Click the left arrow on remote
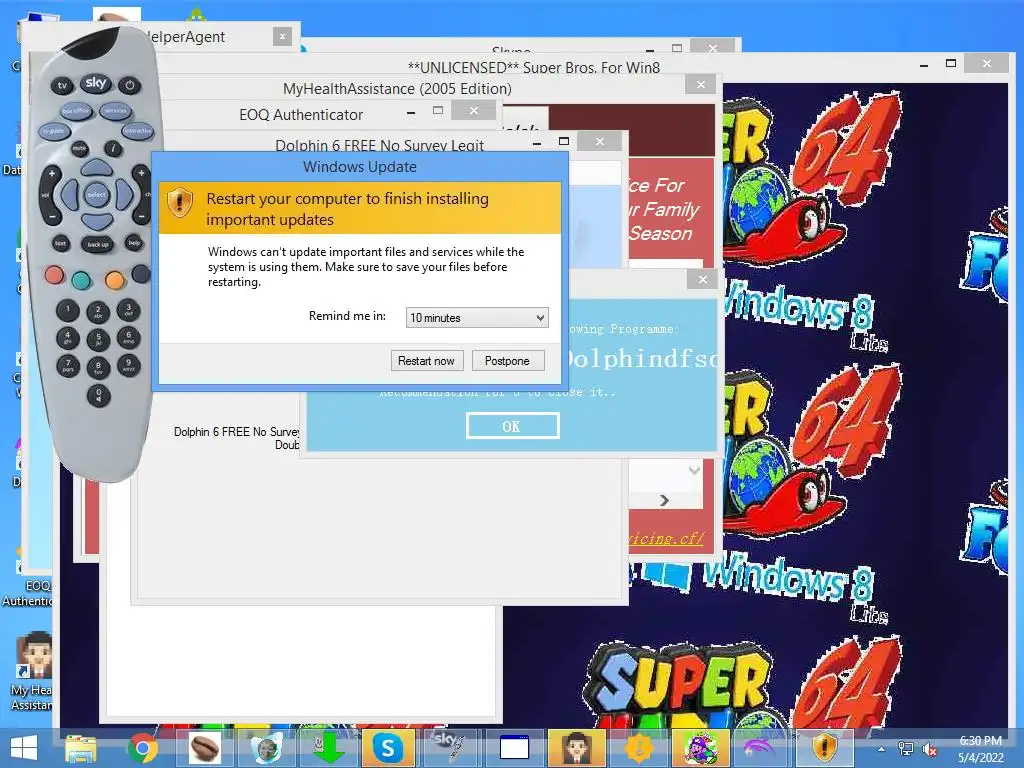Screen dimensions: 1024x768 tap(70, 195)
